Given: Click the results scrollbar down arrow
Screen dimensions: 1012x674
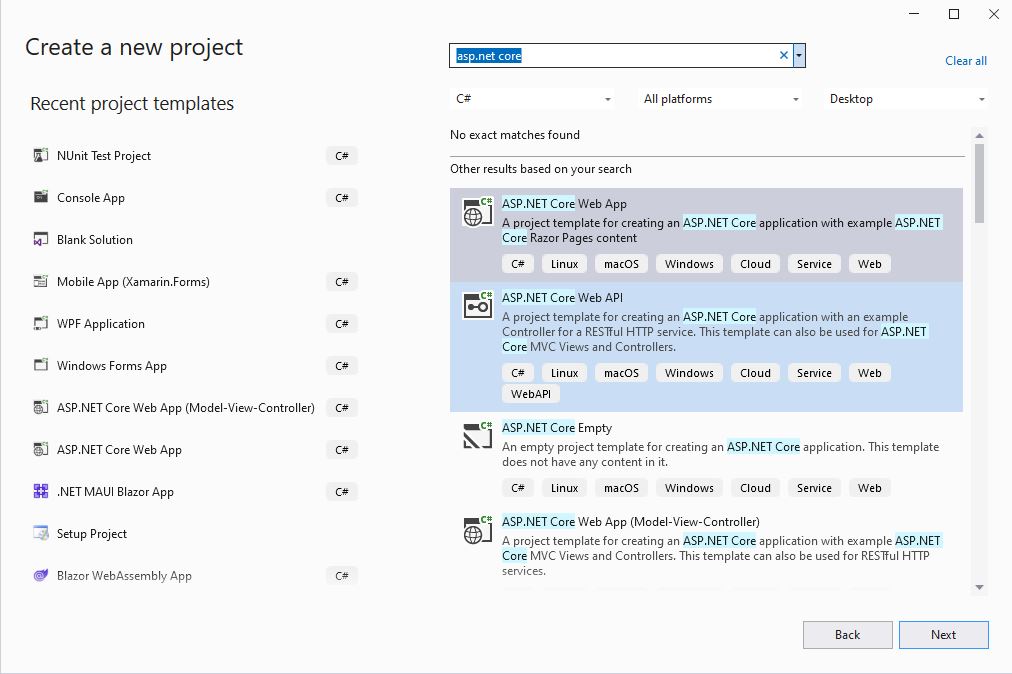Looking at the screenshot, I should tap(979, 587).
